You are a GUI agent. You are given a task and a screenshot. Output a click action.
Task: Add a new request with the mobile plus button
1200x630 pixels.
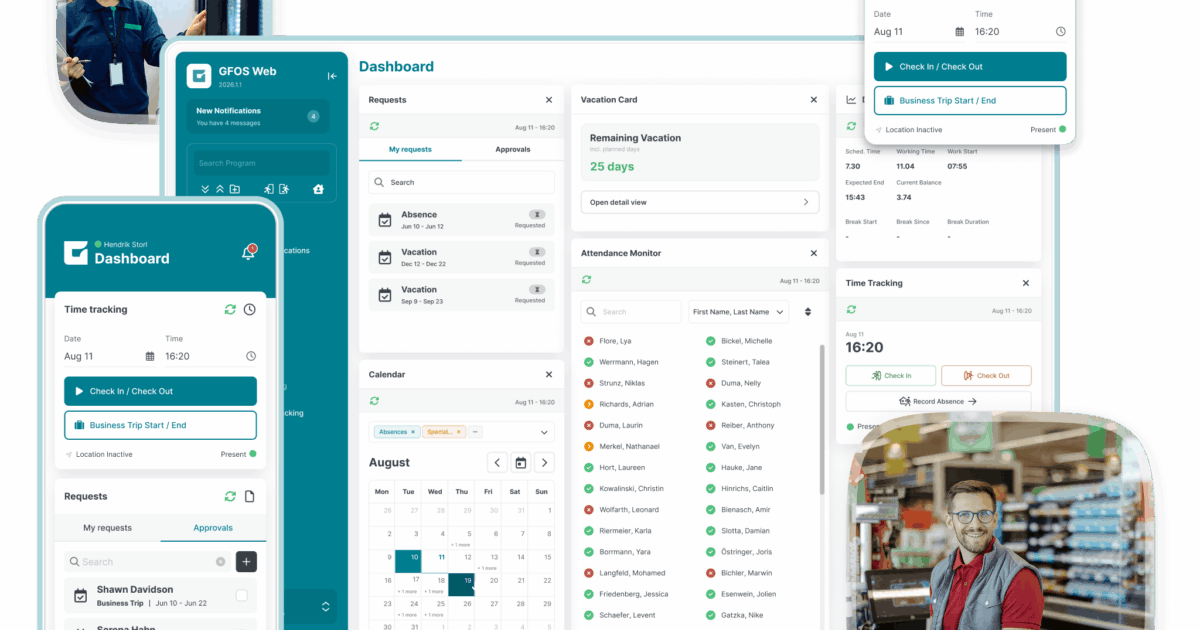click(247, 561)
